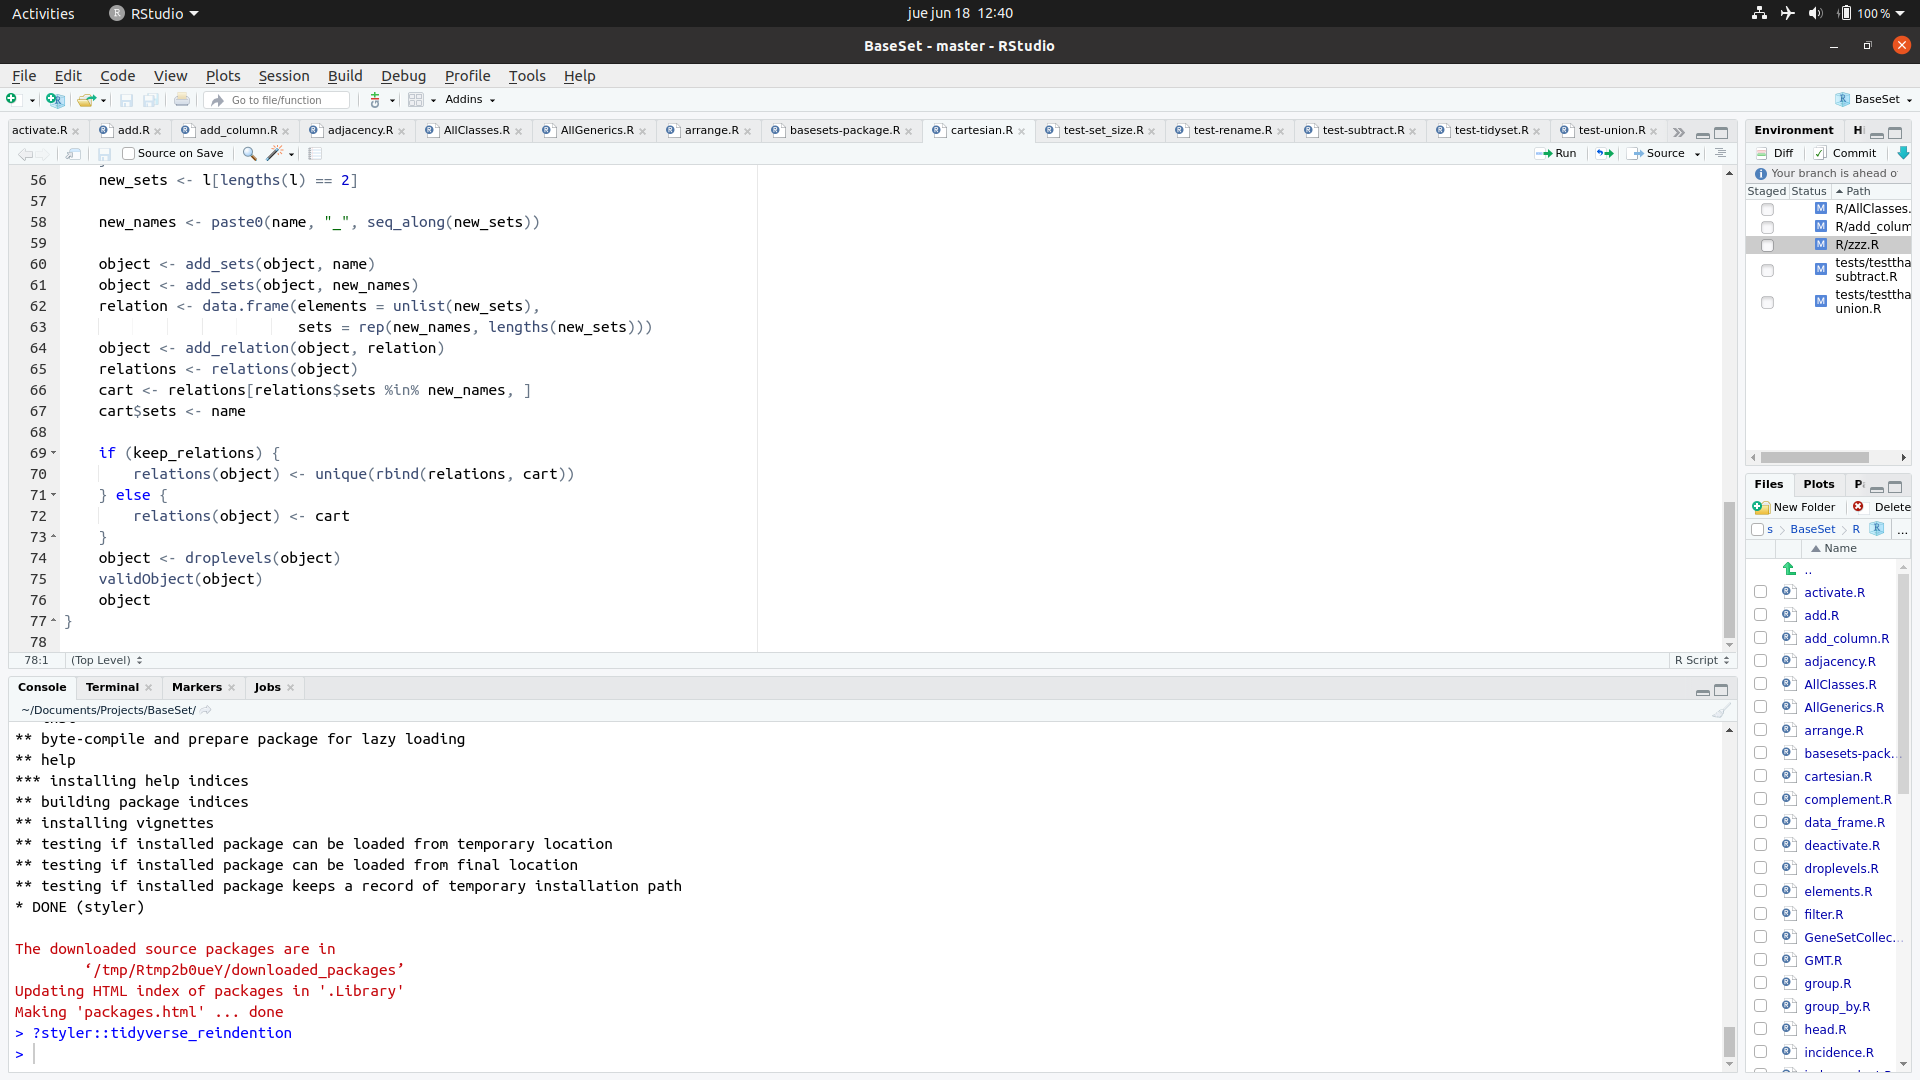Click the Git pull down-arrow icon
The image size is (1920, 1080).
[1902, 153]
